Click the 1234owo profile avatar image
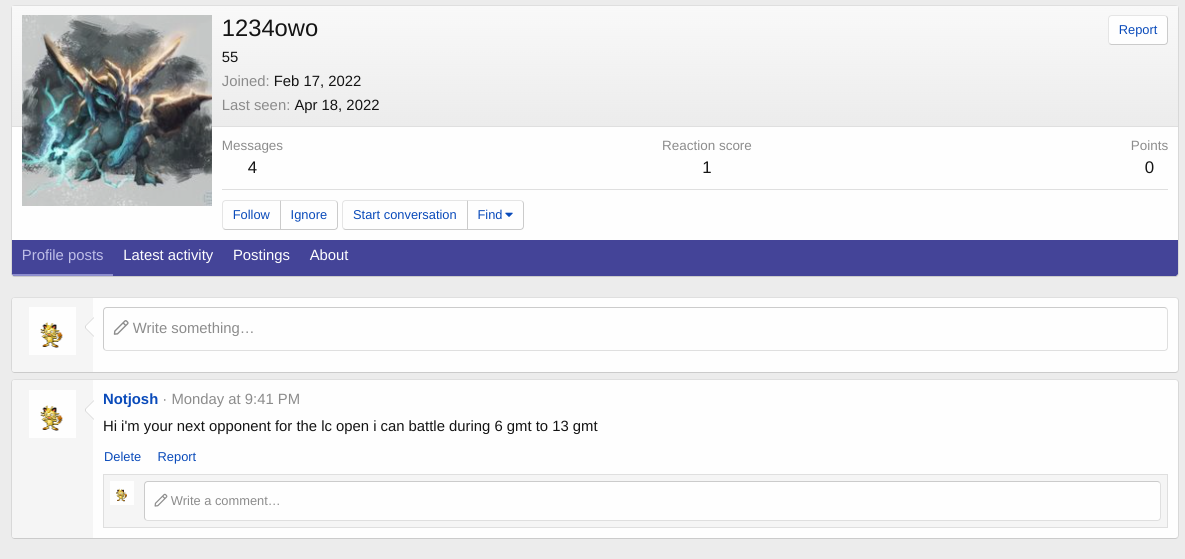 tap(117, 111)
